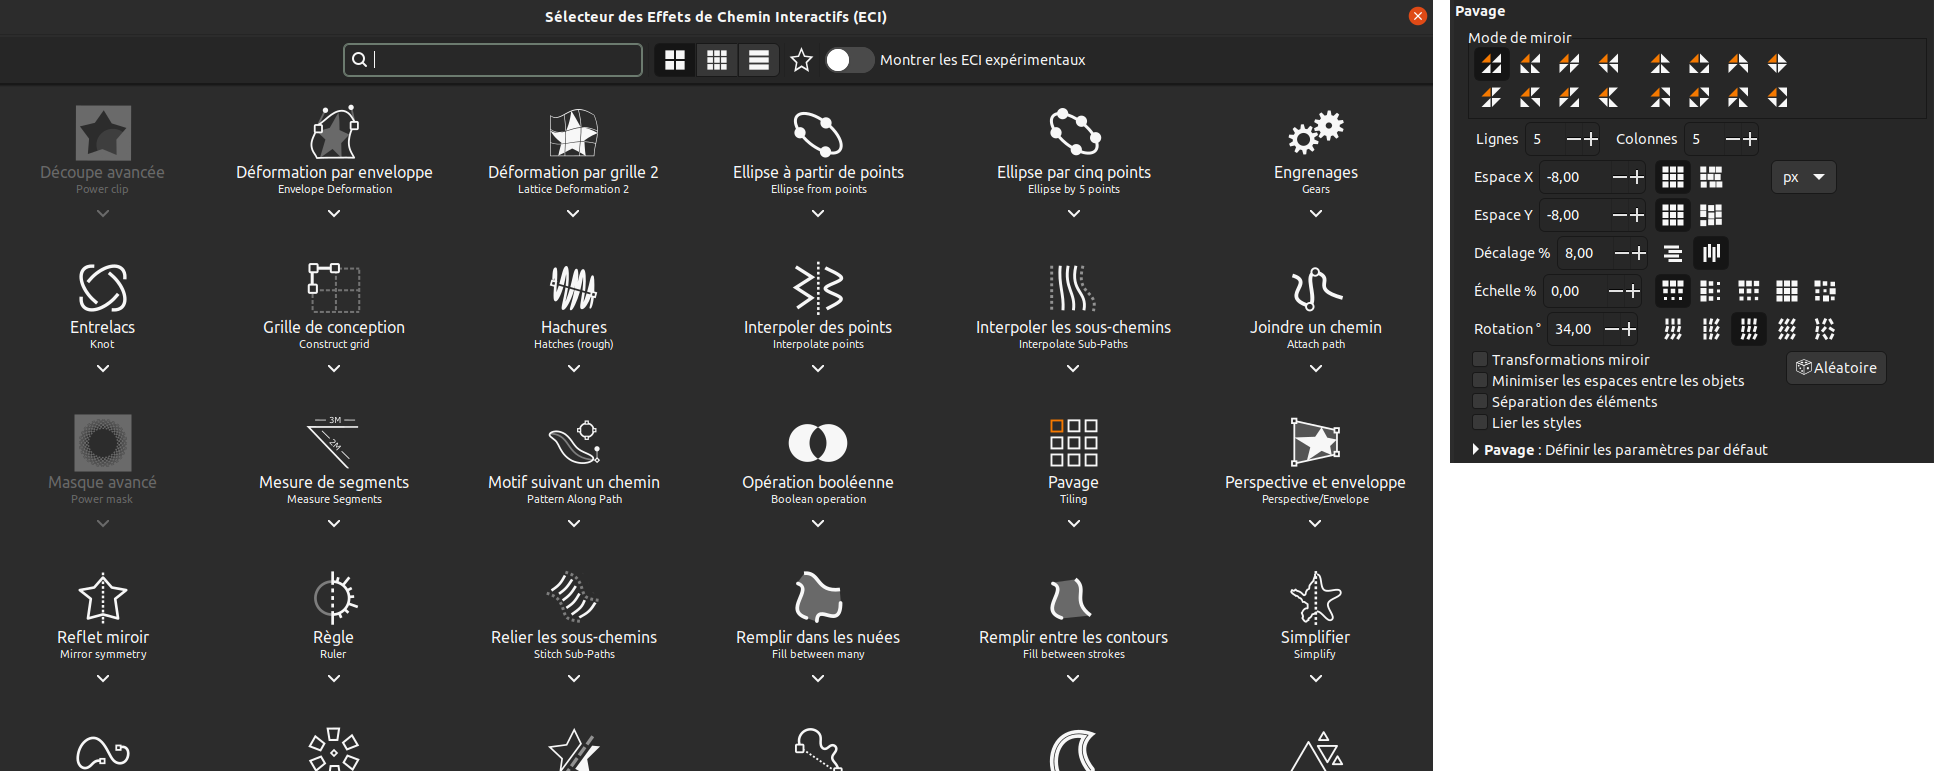Image resolution: width=1934 pixels, height=771 pixels.
Task: Select the Engrenages (Gears) effect icon
Action: point(1315,134)
